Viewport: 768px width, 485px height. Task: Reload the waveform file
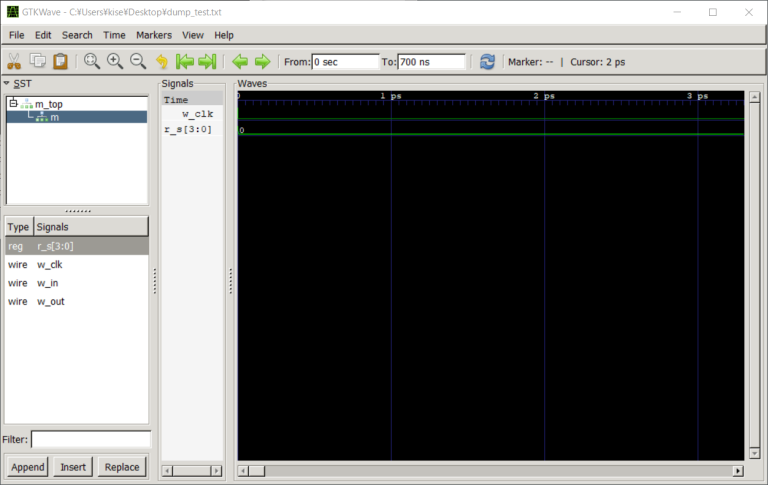[487, 62]
